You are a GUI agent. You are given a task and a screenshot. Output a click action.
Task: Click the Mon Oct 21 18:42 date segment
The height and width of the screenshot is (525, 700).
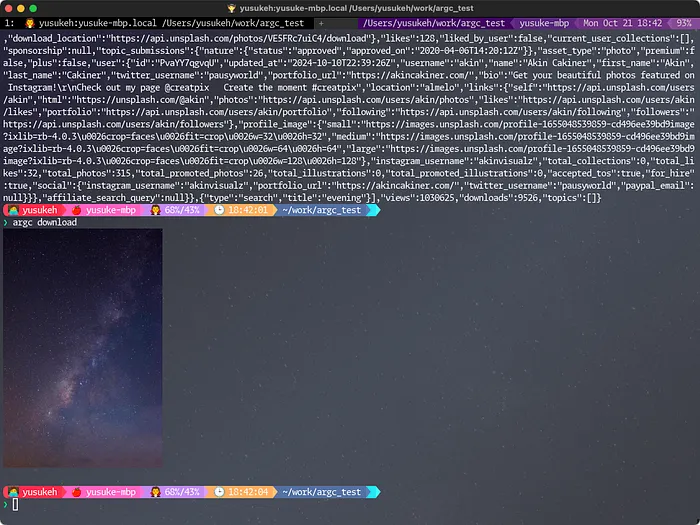[622, 23]
